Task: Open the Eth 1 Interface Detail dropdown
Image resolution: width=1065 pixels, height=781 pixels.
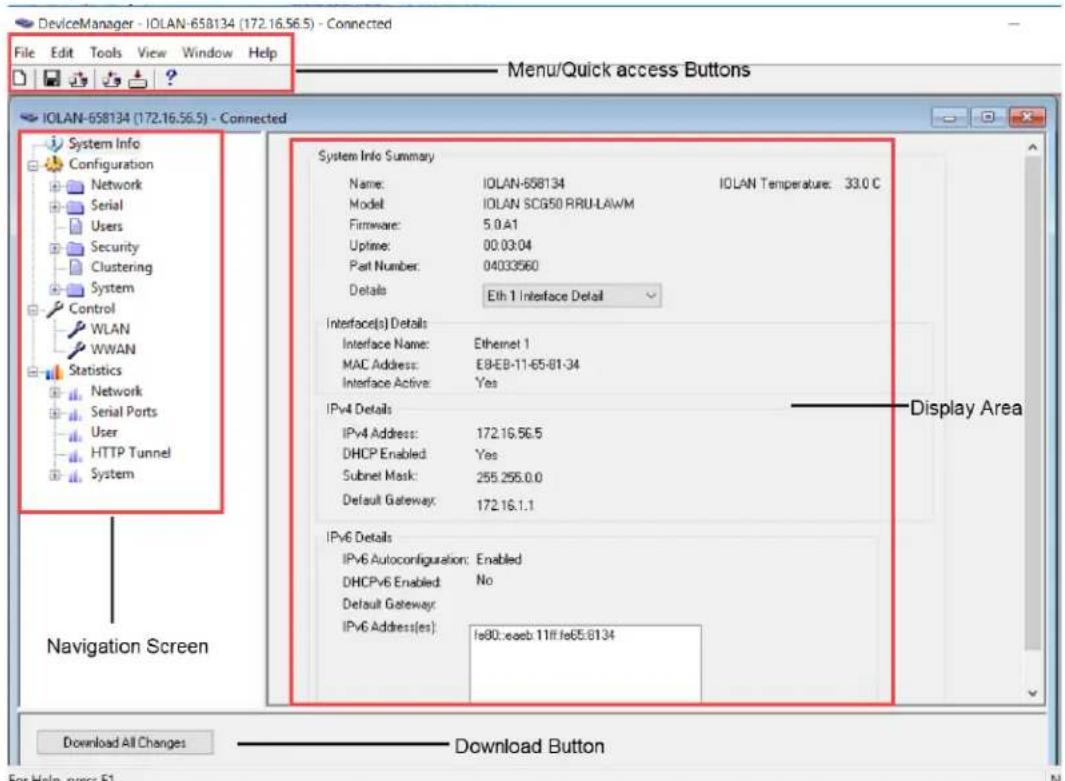Action: (571, 295)
